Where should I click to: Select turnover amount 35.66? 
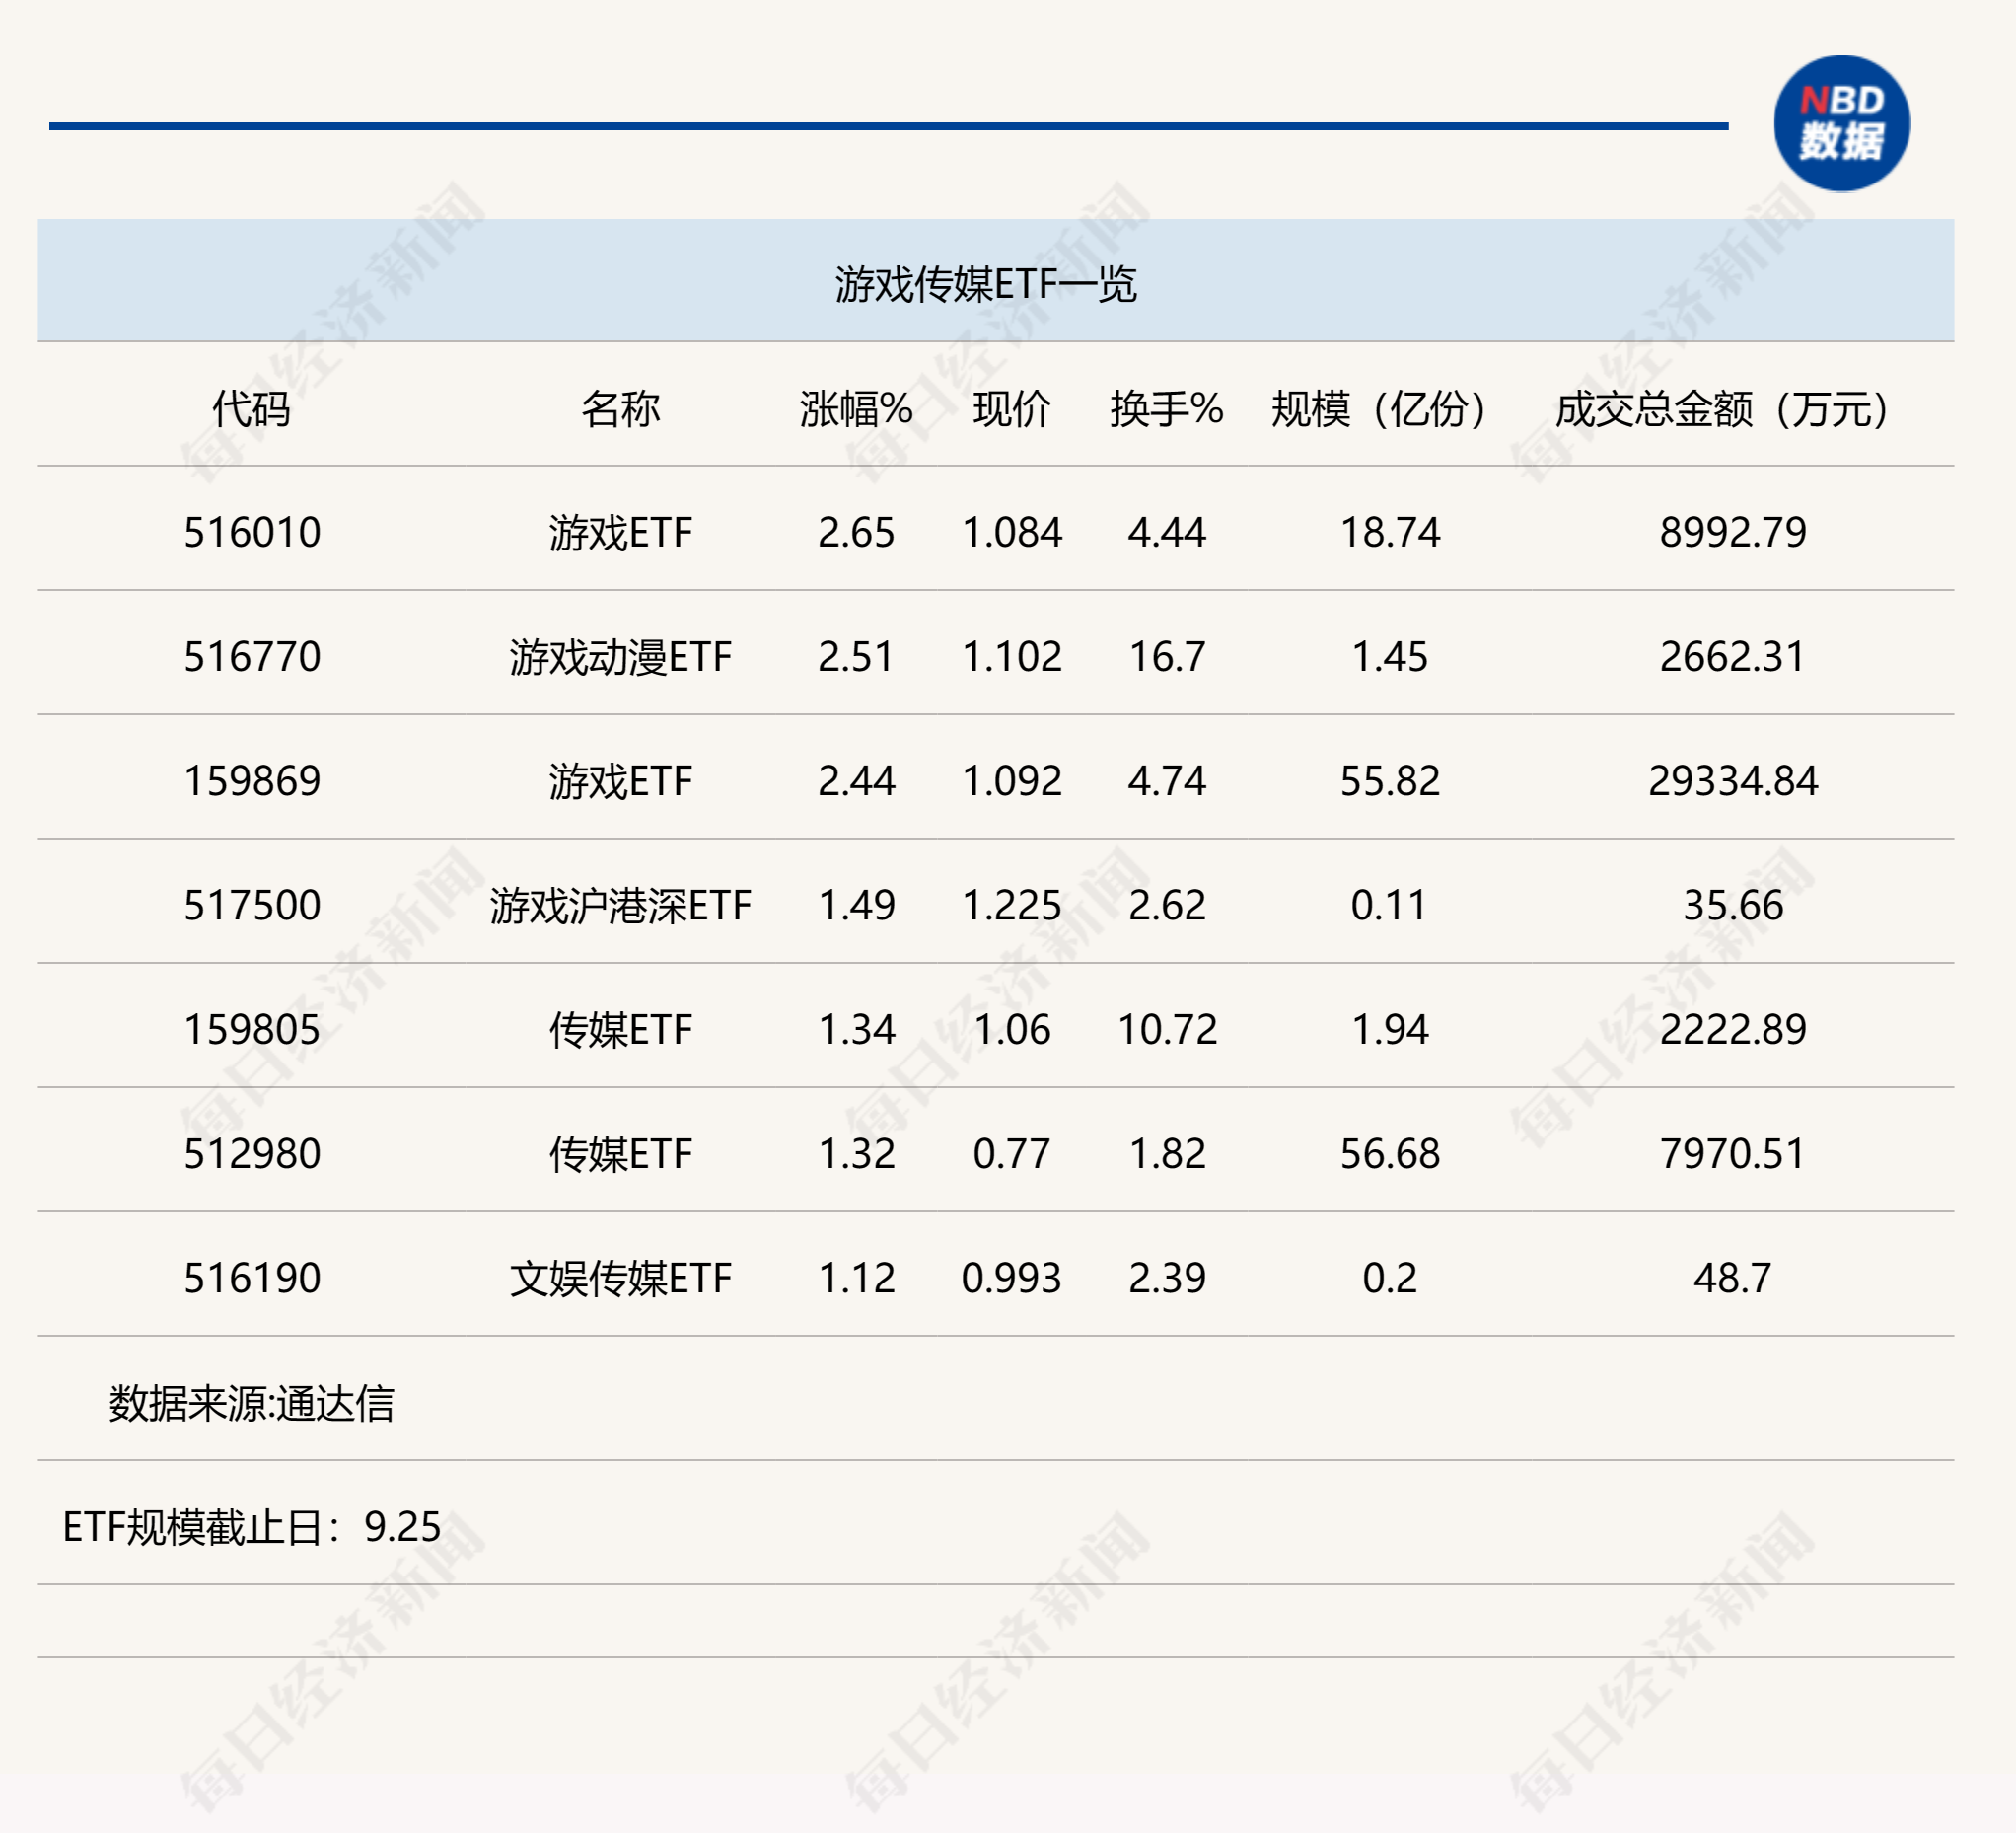click(x=1732, y=906)
